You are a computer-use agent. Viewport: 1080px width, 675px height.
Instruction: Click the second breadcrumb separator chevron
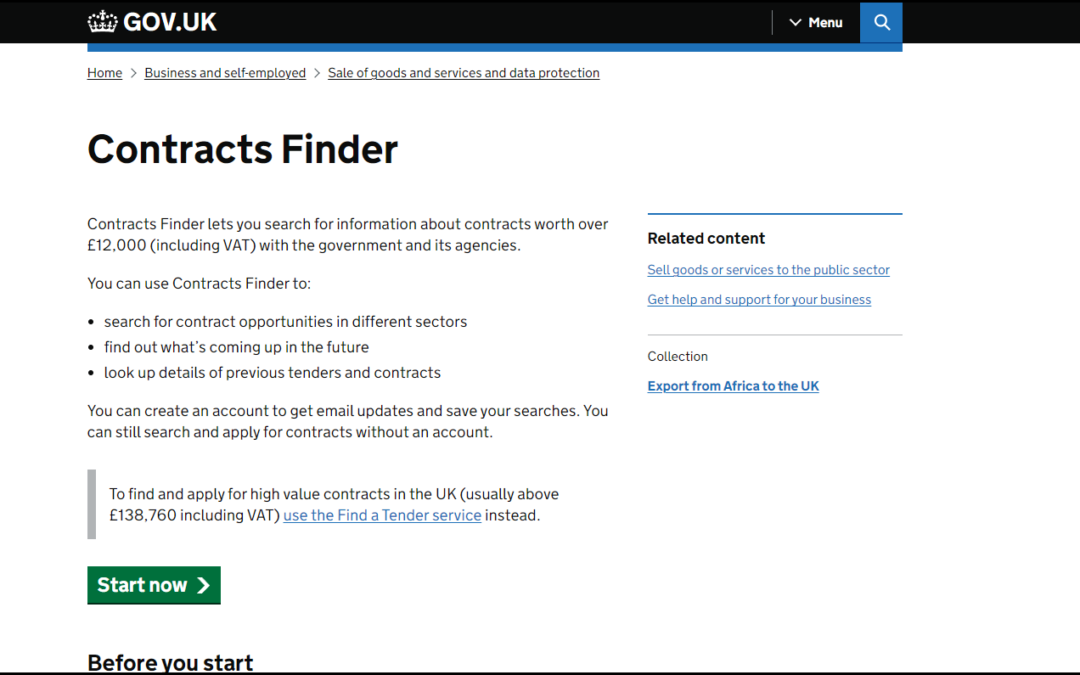[x=317, y=73]
